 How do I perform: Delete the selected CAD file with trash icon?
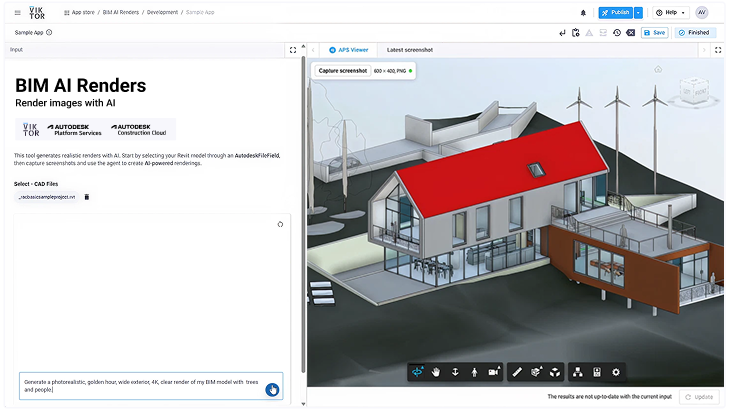87,197
